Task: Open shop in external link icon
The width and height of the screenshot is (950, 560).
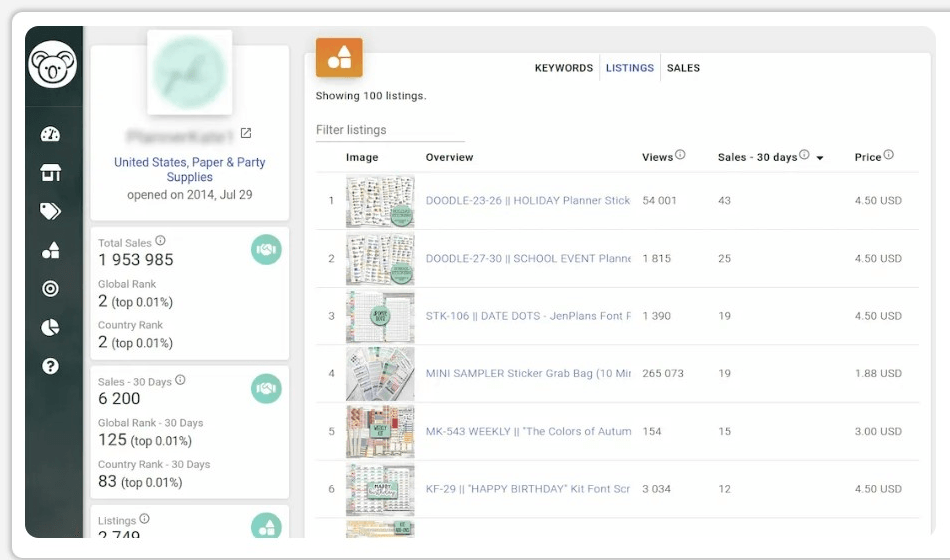Action: tap(246, 134)
